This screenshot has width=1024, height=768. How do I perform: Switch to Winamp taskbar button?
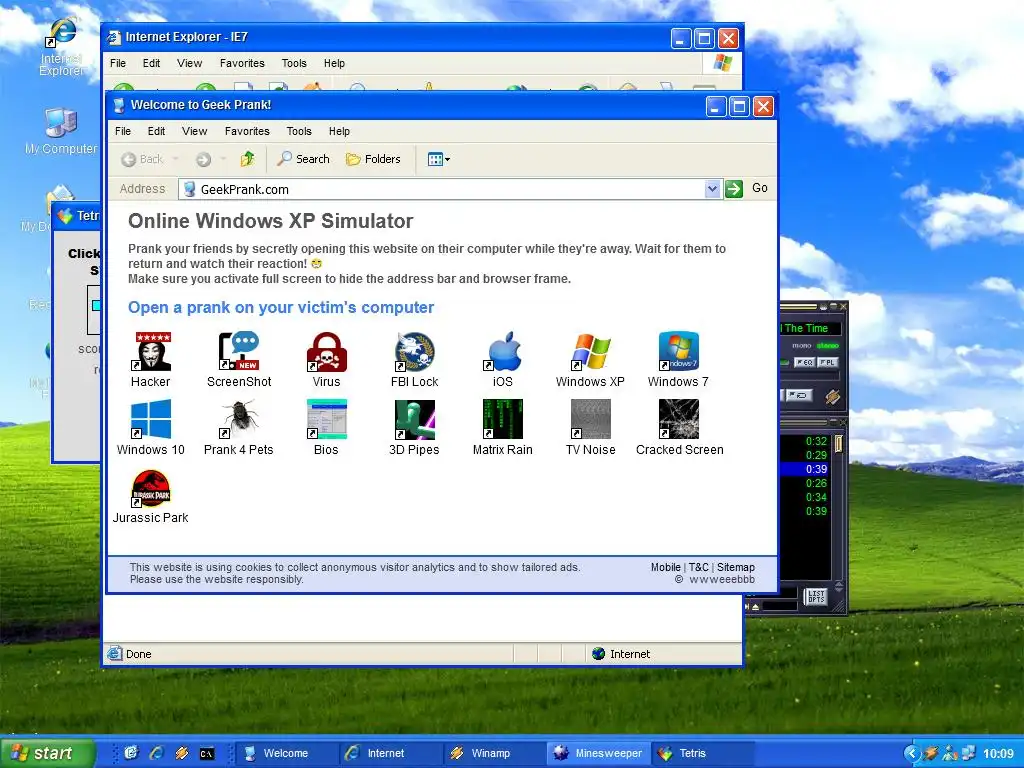[494, 754]
